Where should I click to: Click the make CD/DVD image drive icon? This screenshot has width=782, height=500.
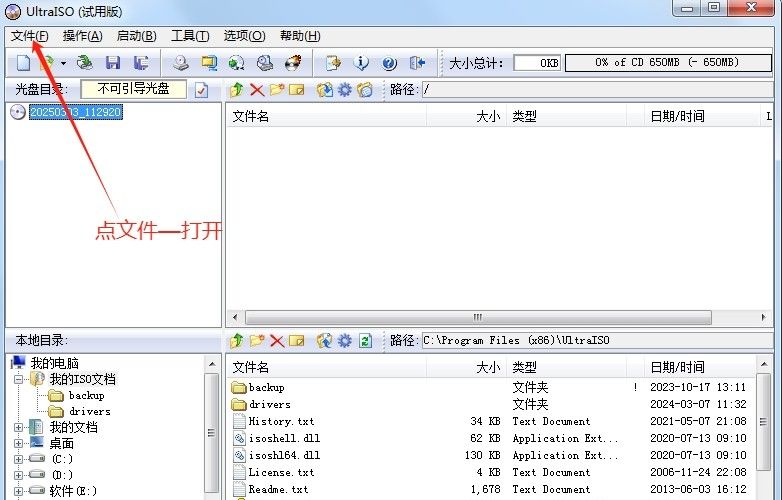click(181, 63)
